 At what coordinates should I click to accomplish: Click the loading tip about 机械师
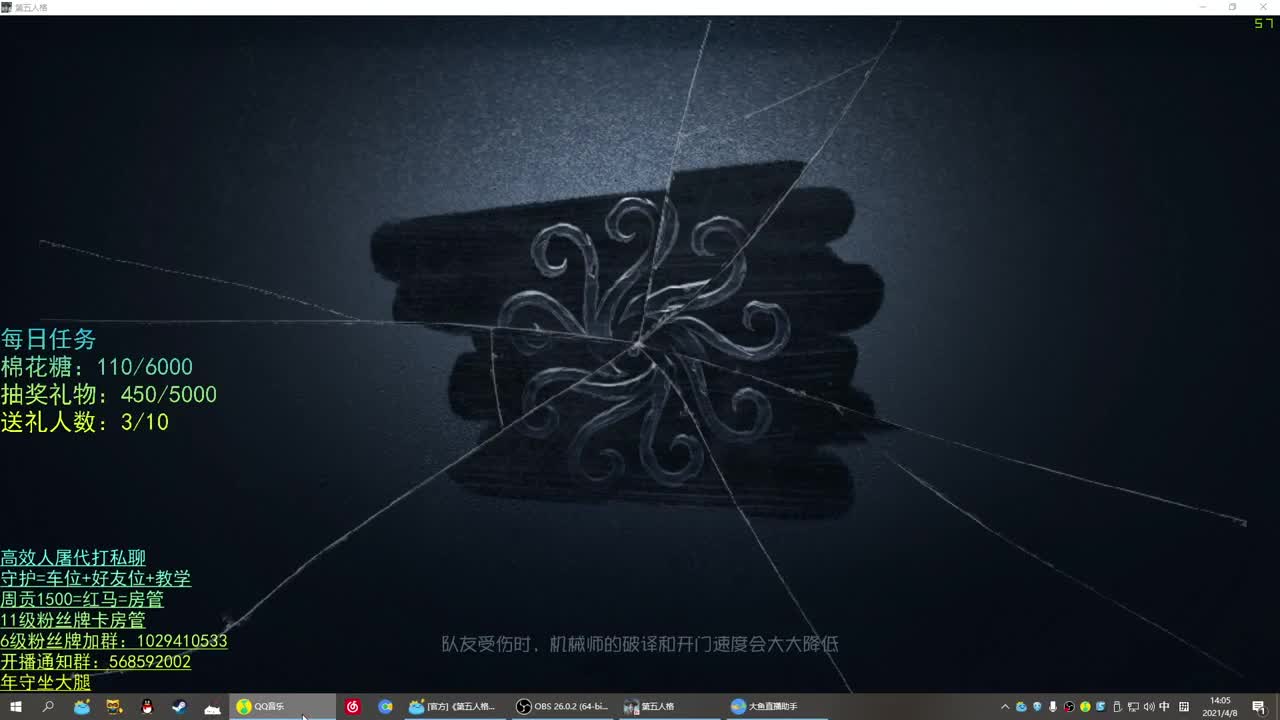click(x=640, y=645)
